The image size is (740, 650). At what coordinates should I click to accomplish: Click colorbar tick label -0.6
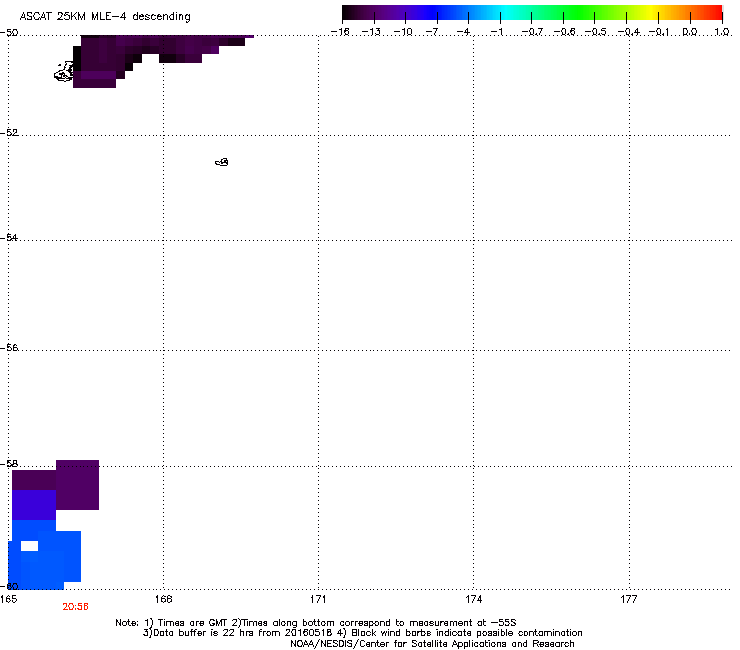pos(564,32)
